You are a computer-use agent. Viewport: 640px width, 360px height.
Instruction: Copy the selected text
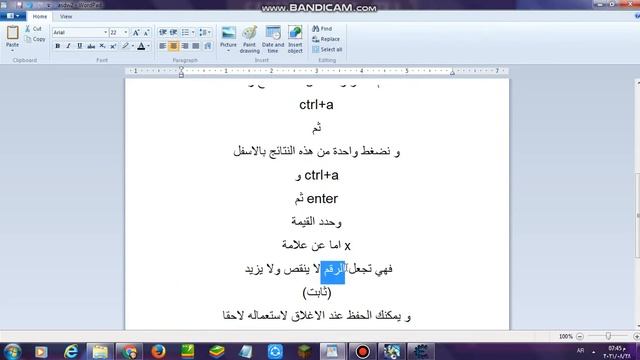35,39
